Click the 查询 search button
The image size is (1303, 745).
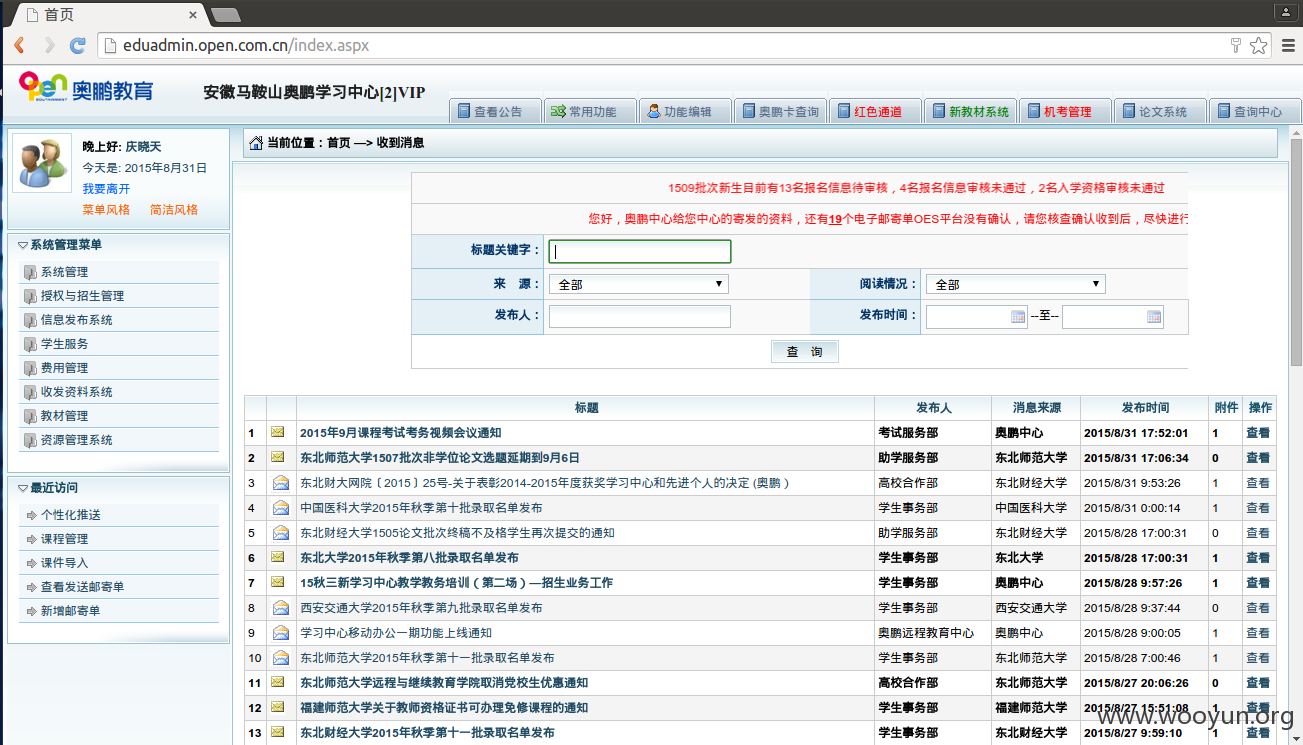tap(804, 352)
